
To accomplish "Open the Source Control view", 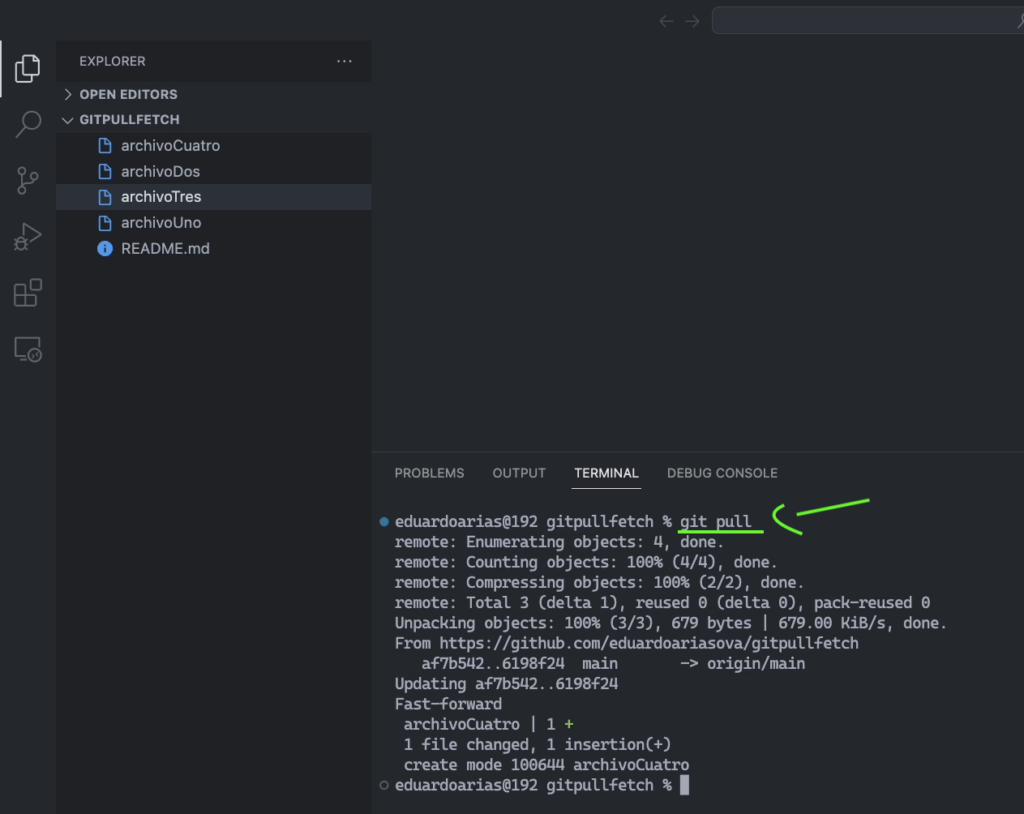I will [27, 180].
